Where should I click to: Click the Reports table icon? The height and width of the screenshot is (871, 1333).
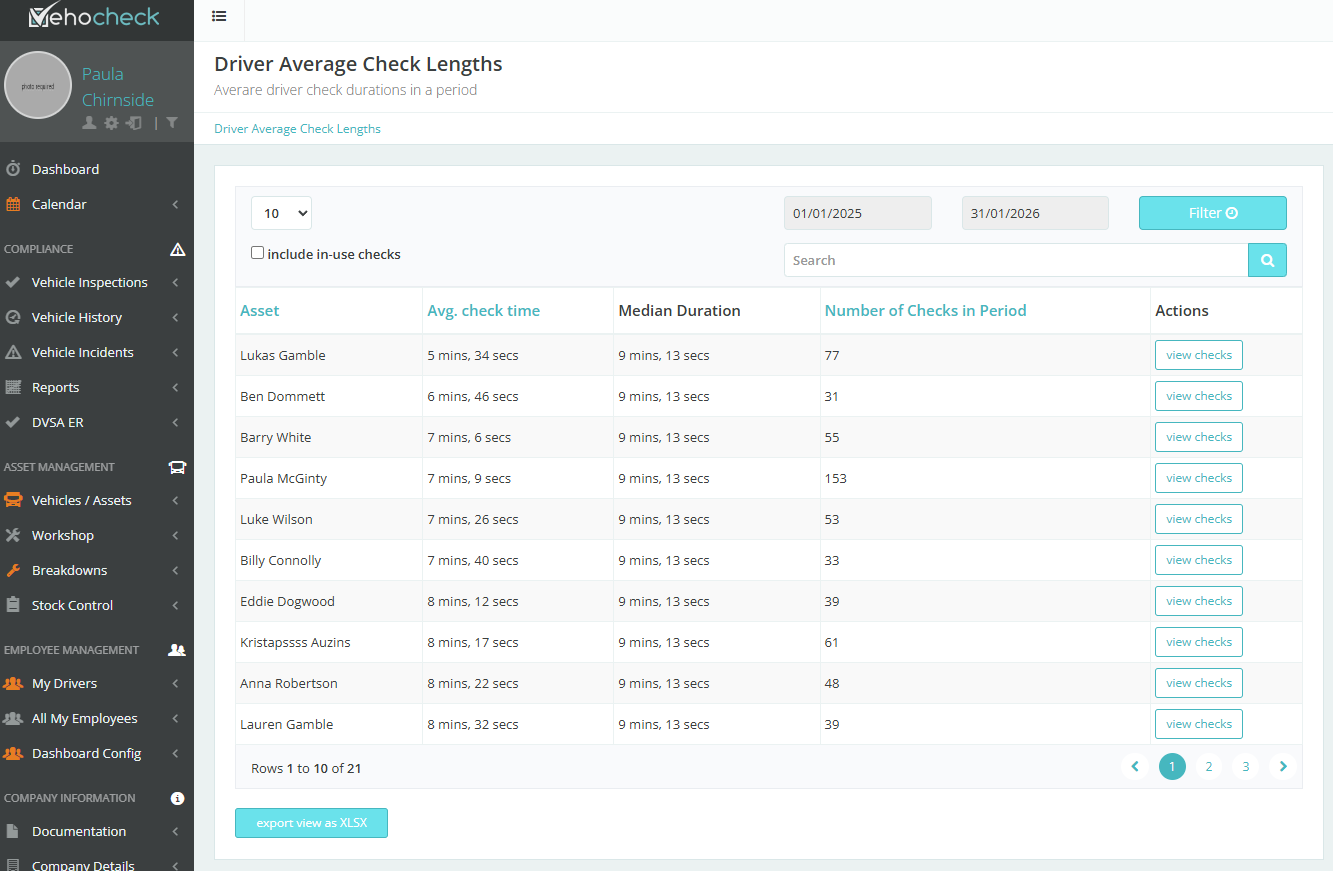coord(13,387)
